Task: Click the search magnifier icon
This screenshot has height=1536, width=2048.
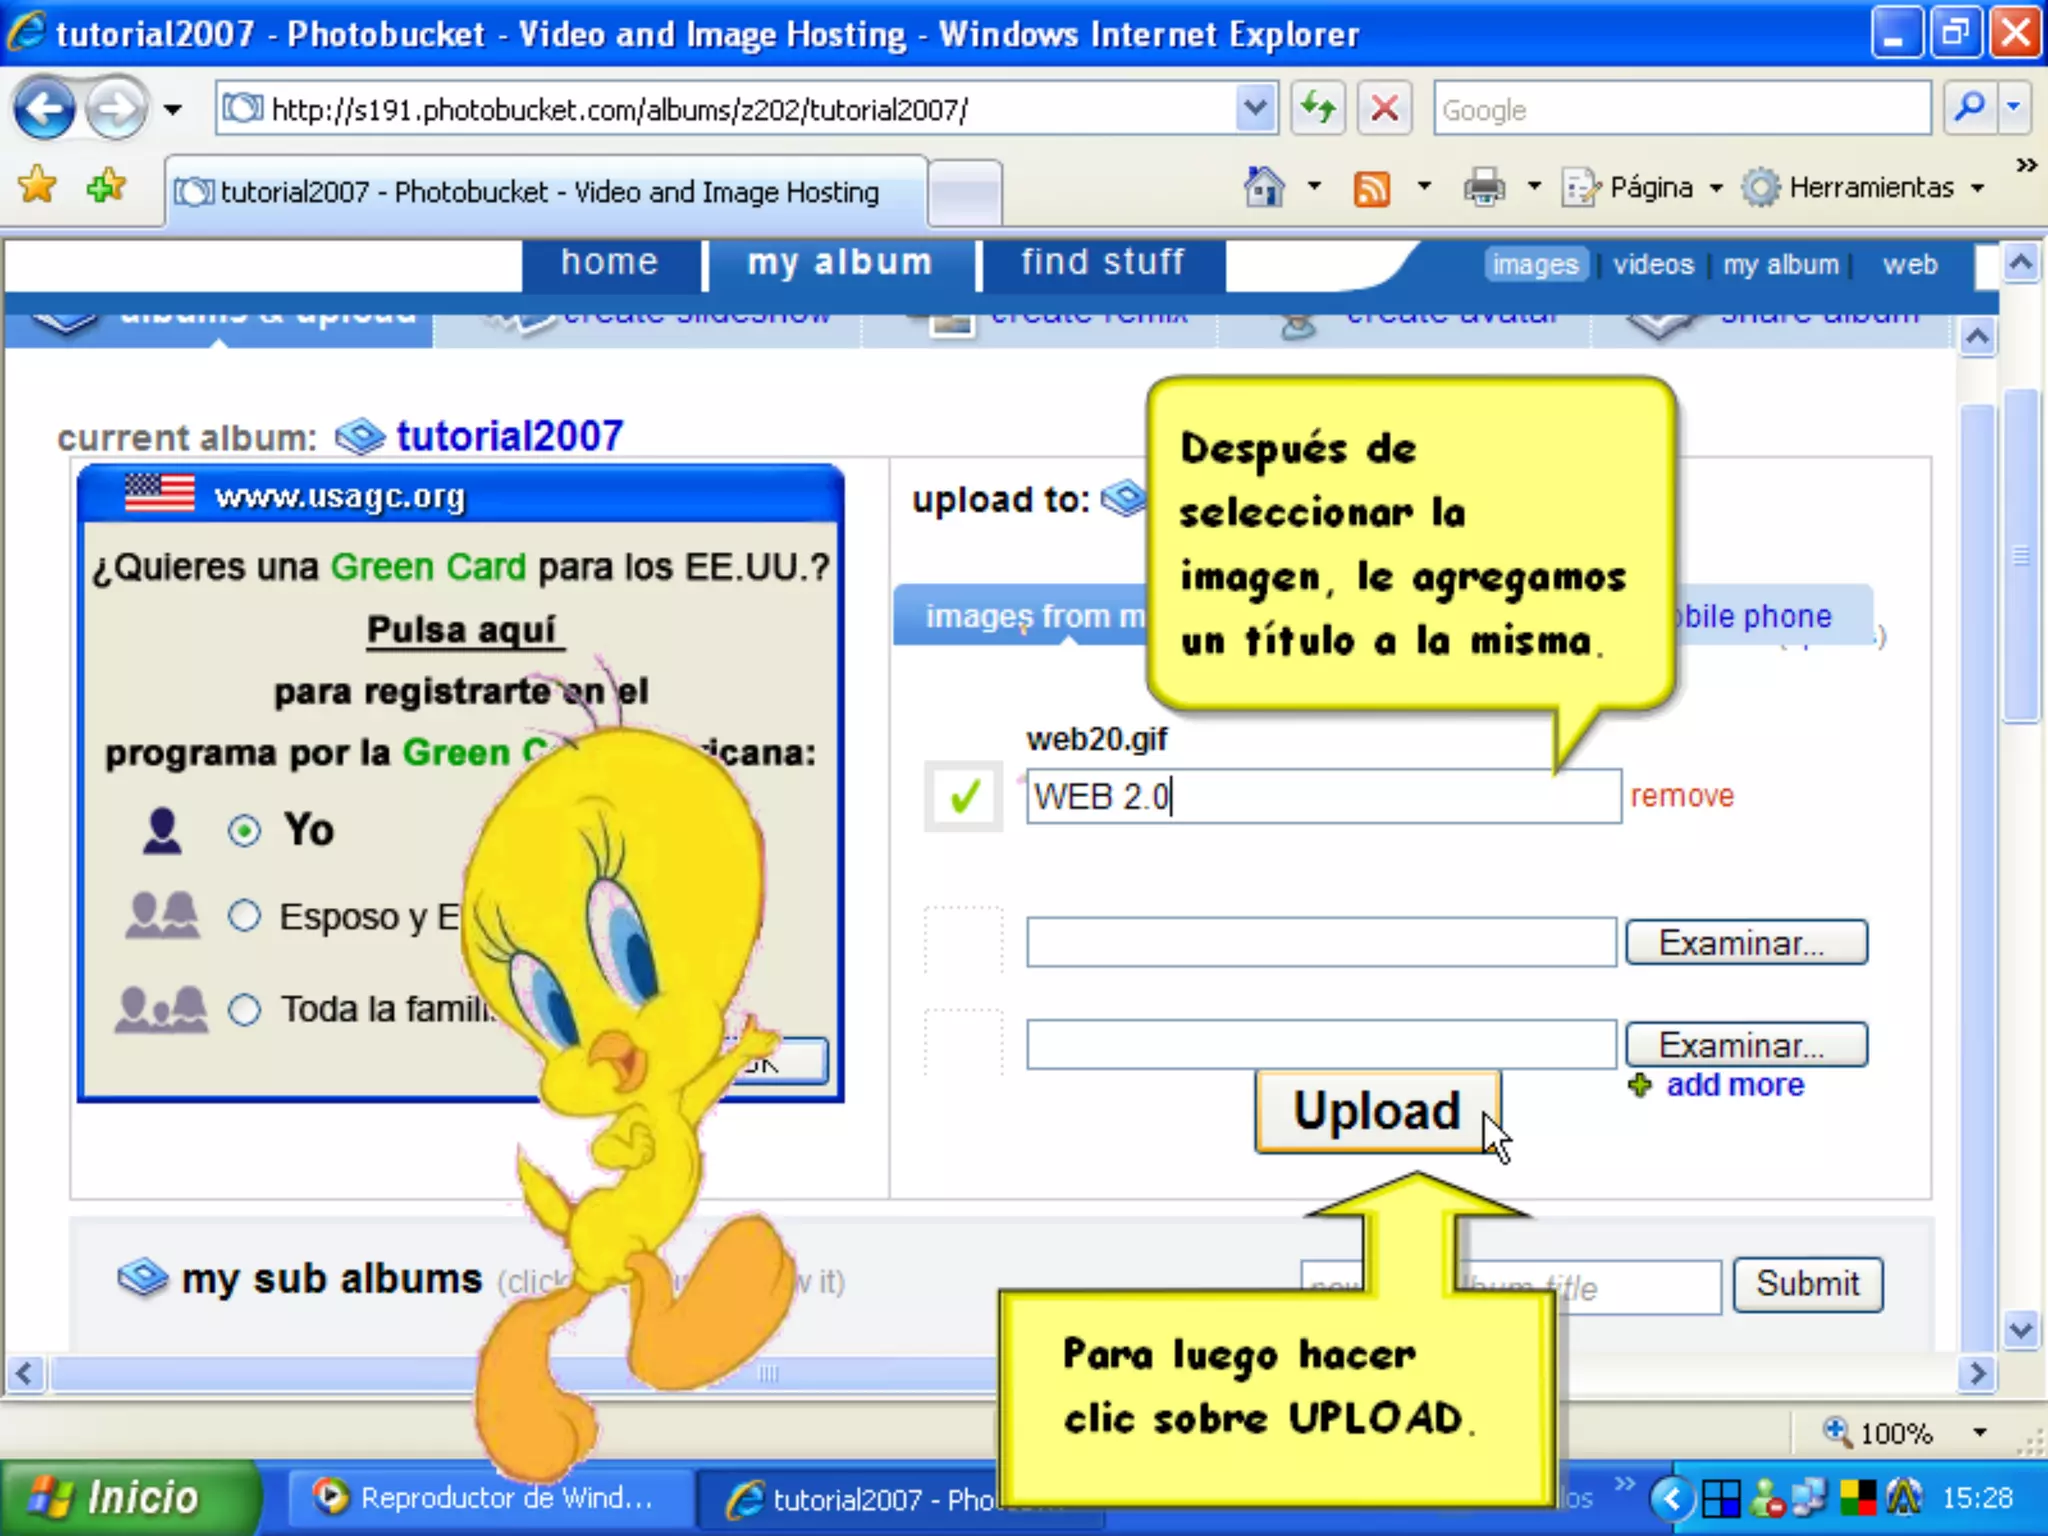Action: [x=1968, y=108]
